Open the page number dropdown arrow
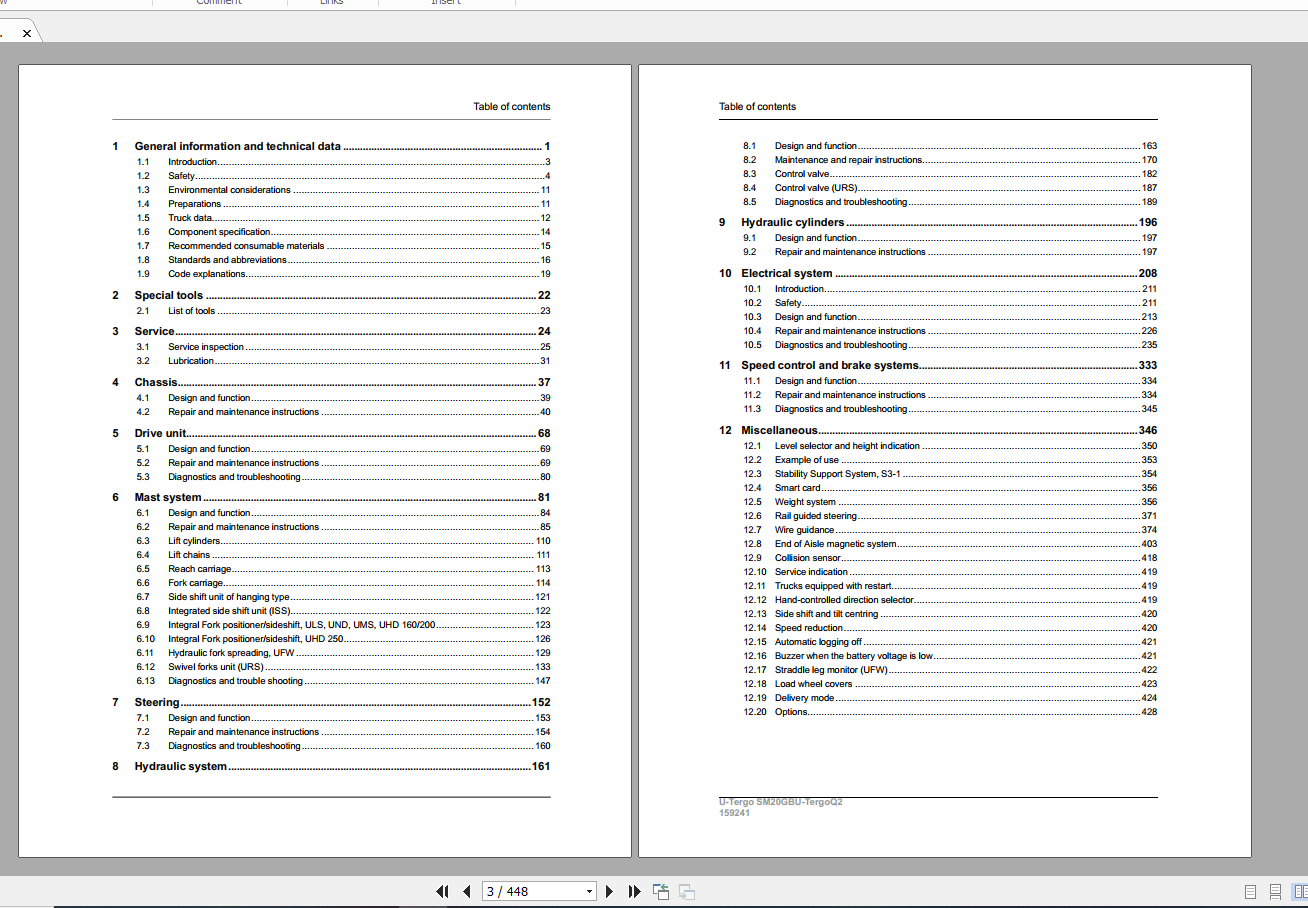The height and width of the screenshot is (908, 1308). click(x=589, y=891)
